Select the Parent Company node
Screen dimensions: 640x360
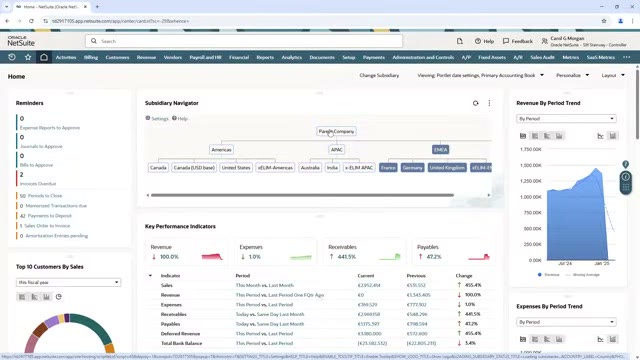point(336,131)
